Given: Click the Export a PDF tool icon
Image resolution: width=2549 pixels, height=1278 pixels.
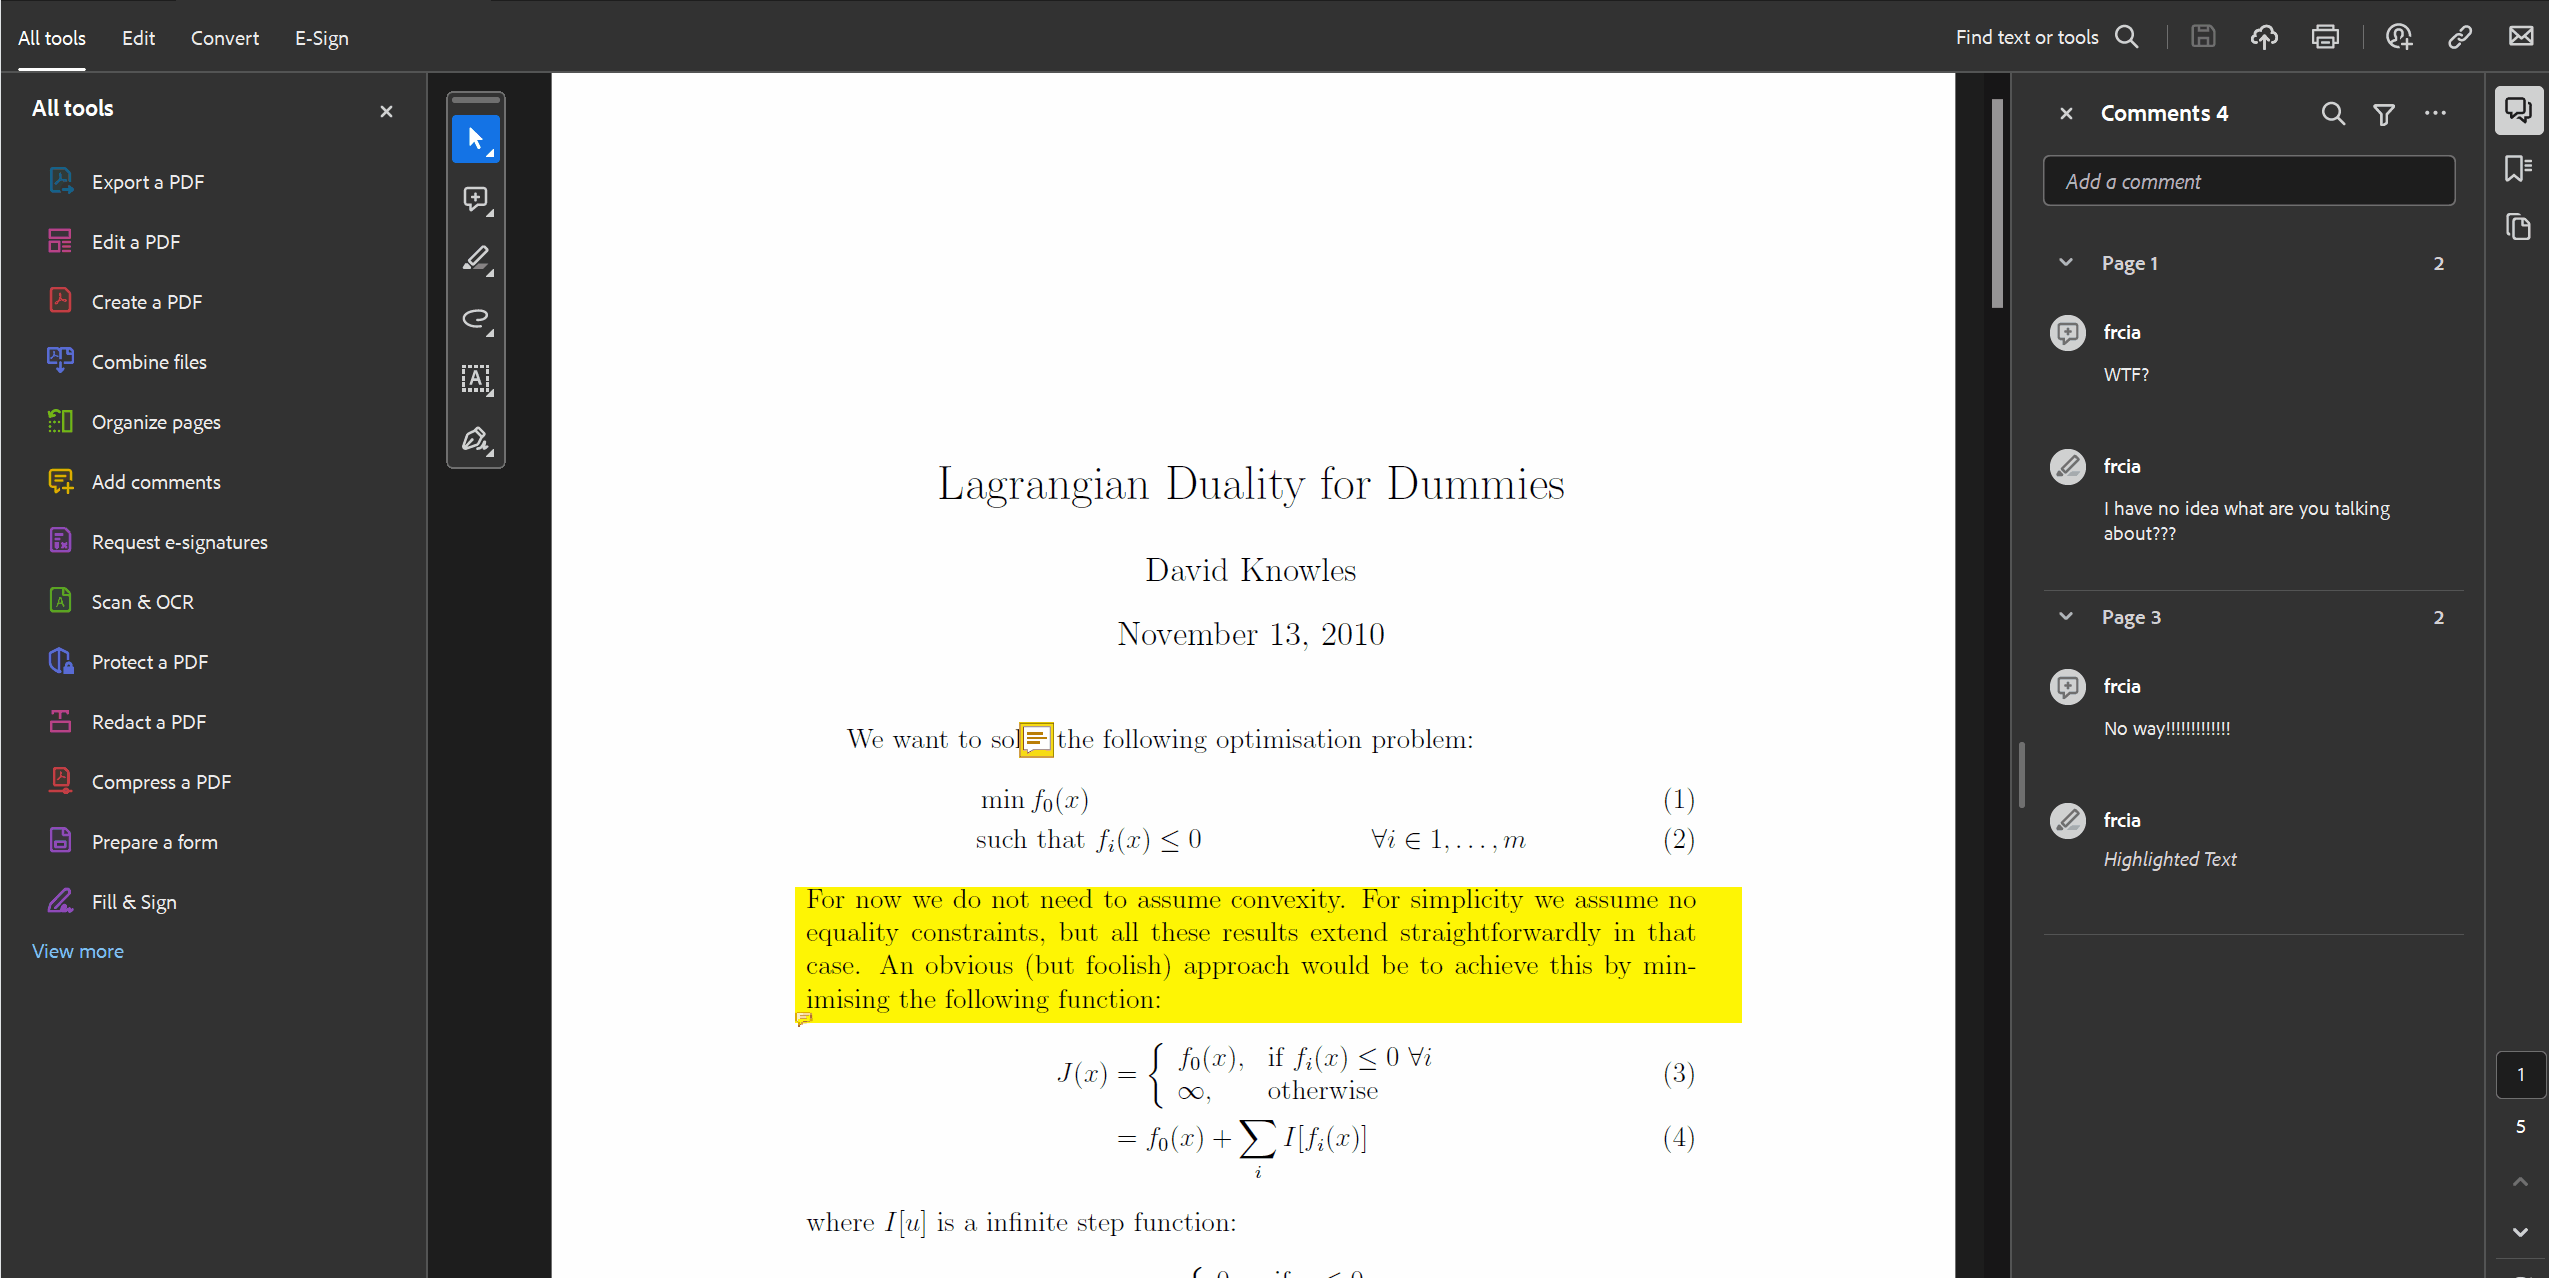Looking at the screenshot, I should click(x=60, y=181).
